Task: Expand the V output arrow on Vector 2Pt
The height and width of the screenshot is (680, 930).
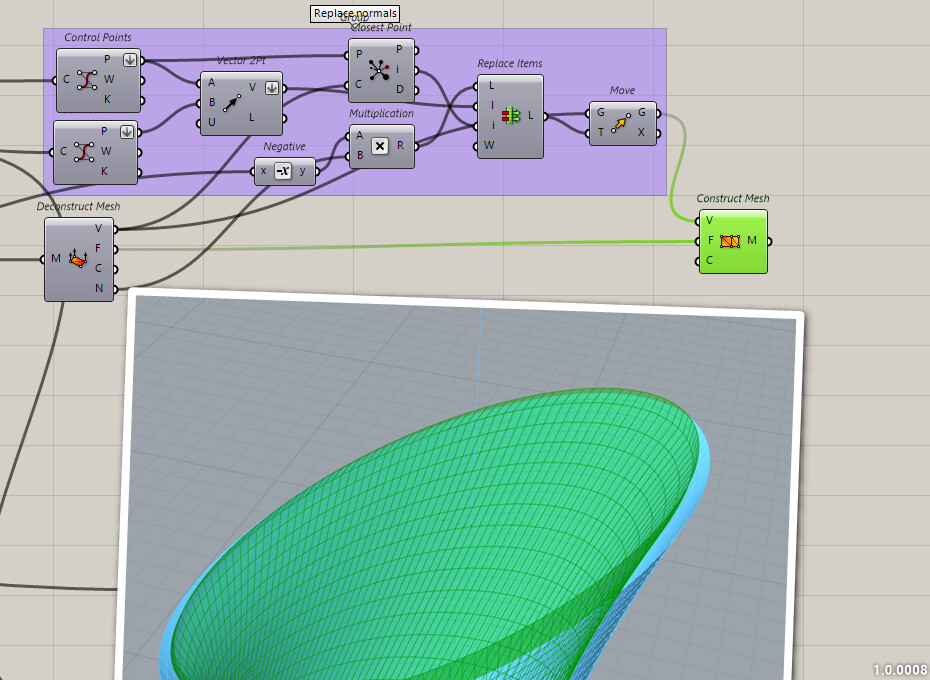Action: point(271,88)
